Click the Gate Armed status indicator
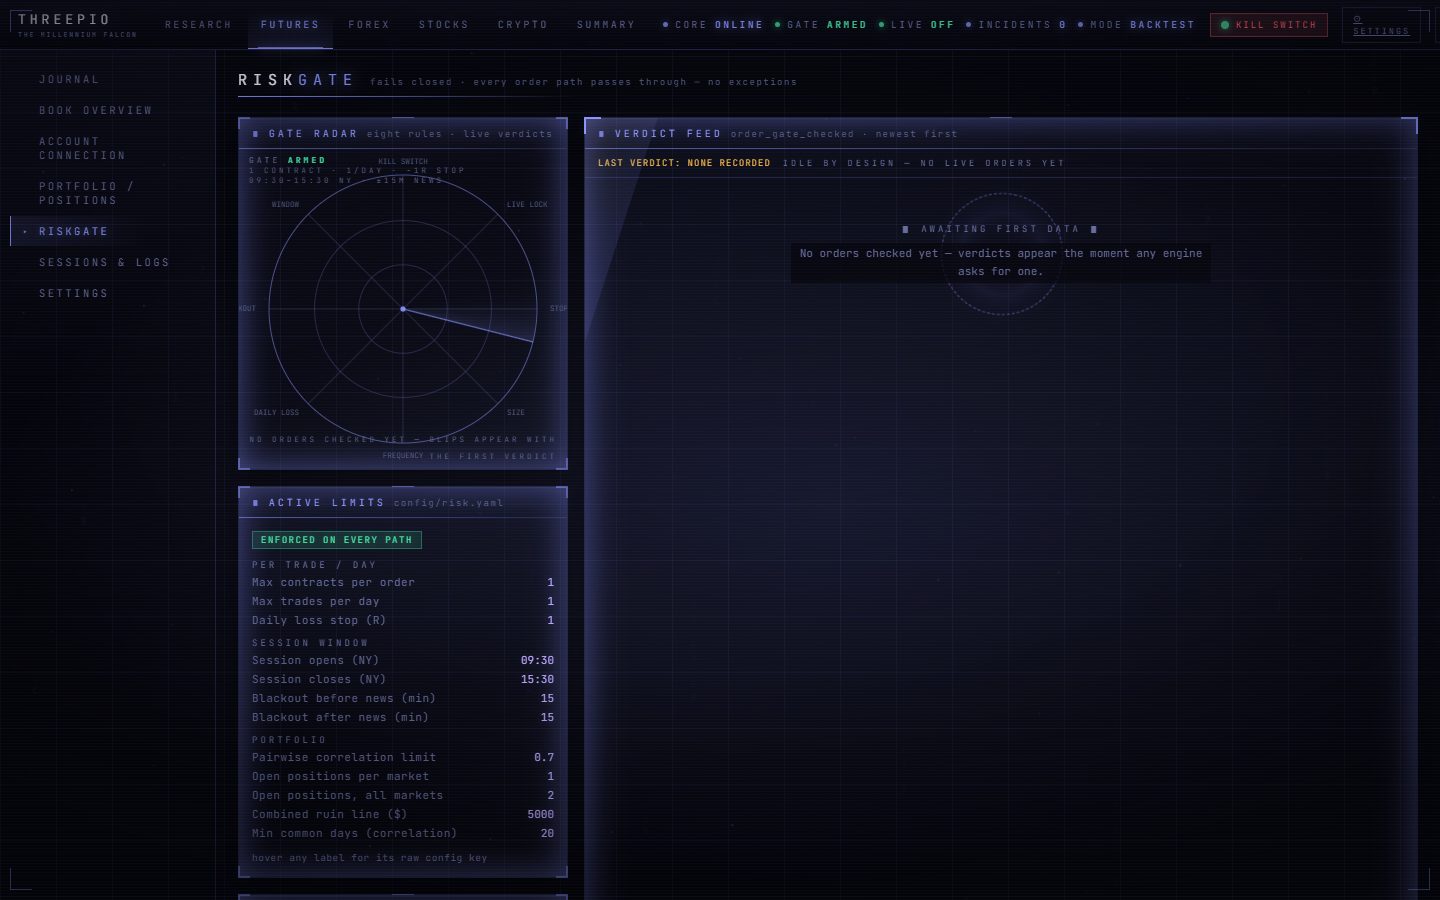Screen dimensions: 1440x900 click(x=820, y=24)
